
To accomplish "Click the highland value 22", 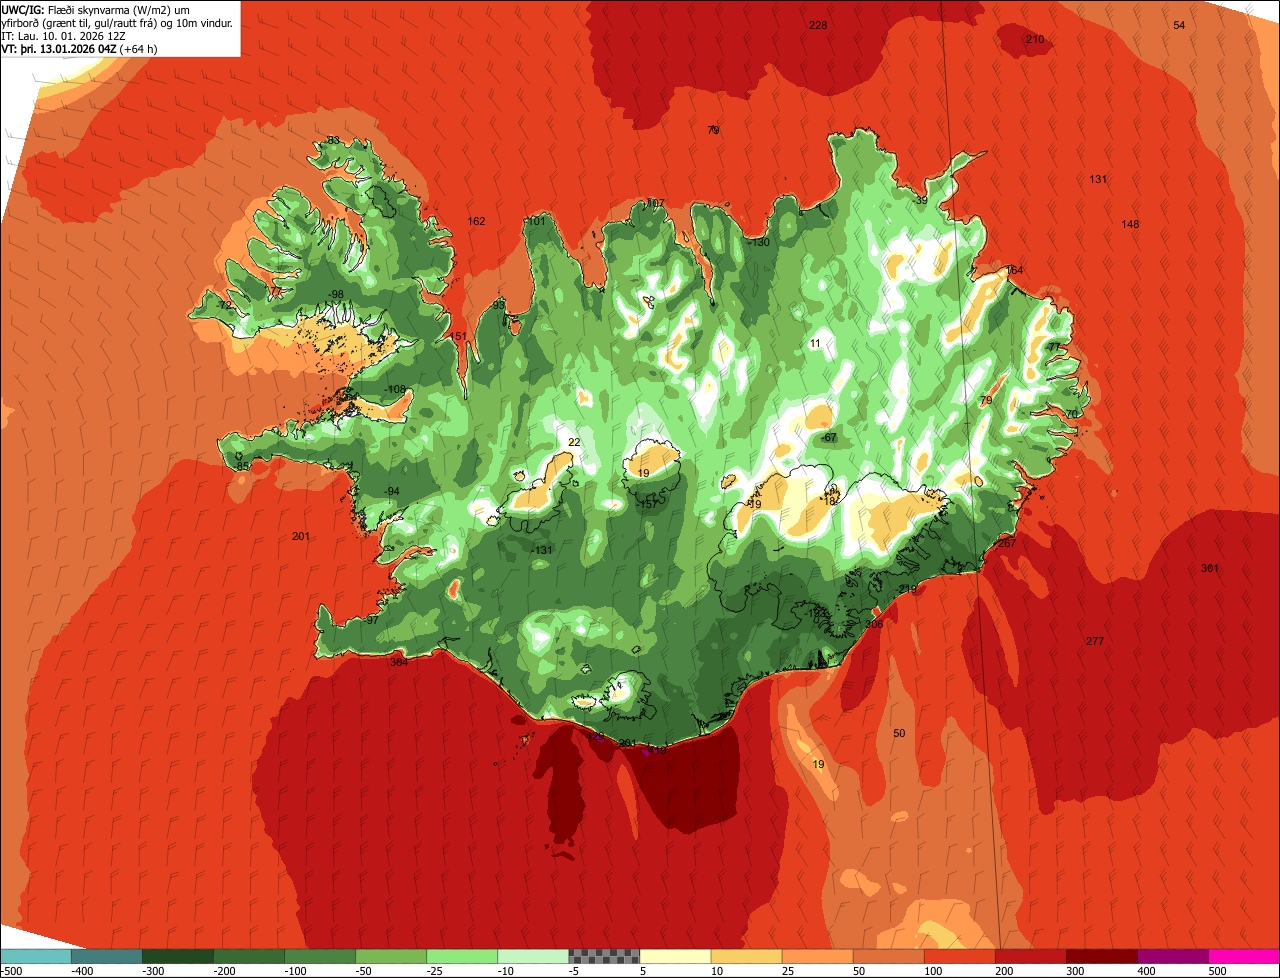I will (574, 442).
